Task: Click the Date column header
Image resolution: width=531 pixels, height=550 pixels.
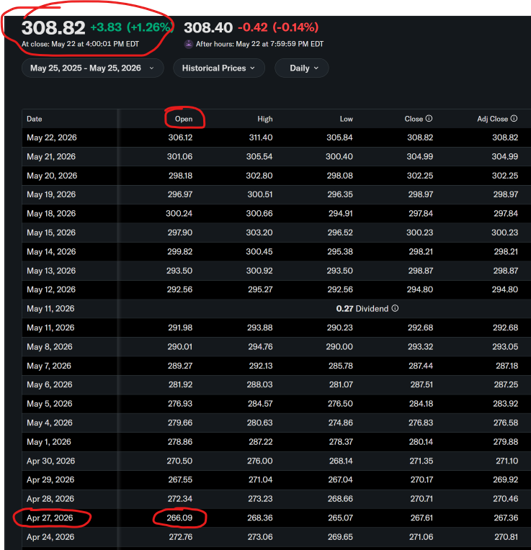Action: click(34, 119)
